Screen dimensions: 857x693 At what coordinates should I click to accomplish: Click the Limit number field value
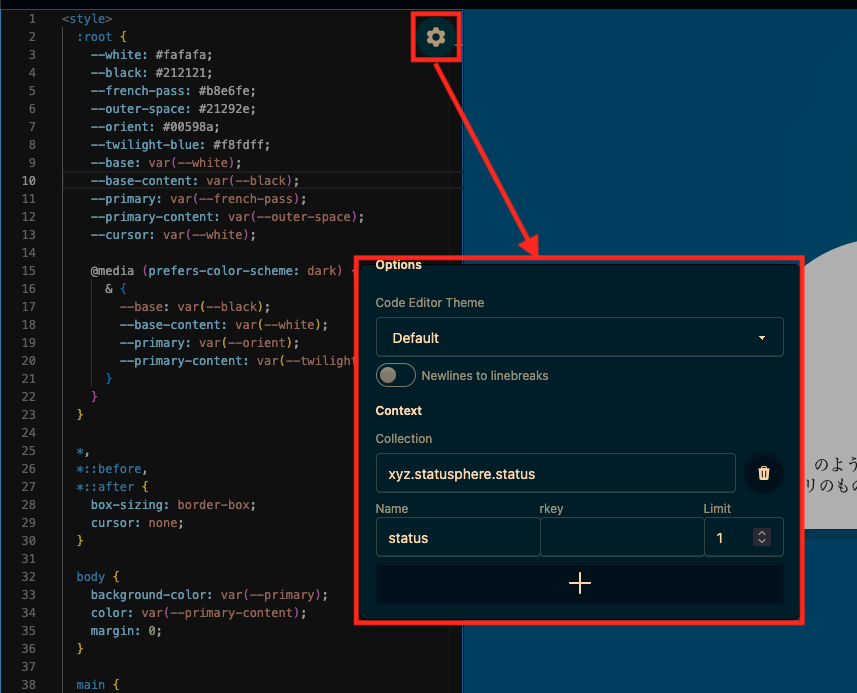[727, 538]
